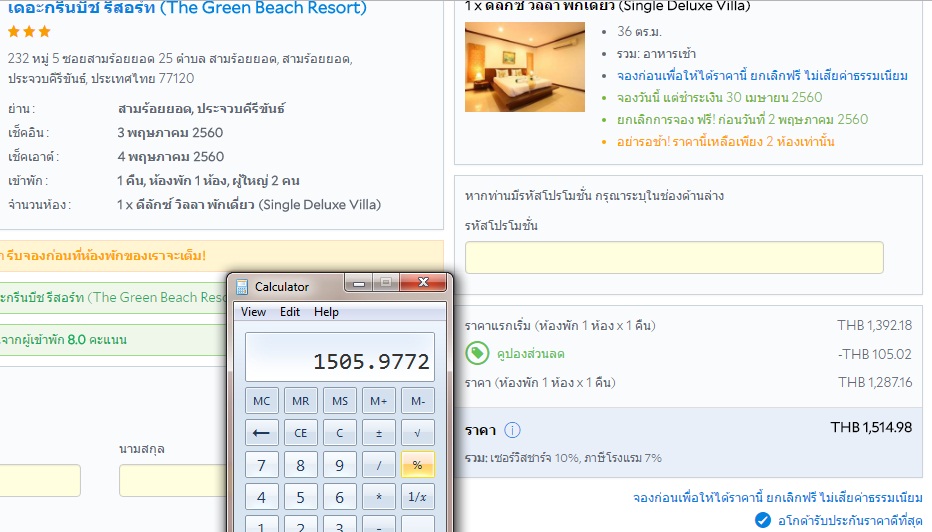Click the multiply asterisk button

pyautogui.click(x=379, y=497)
